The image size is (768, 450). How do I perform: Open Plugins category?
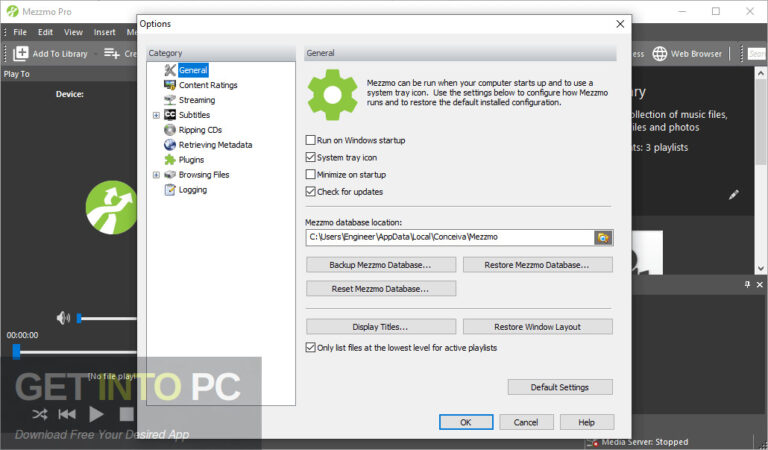pos(191,160)
